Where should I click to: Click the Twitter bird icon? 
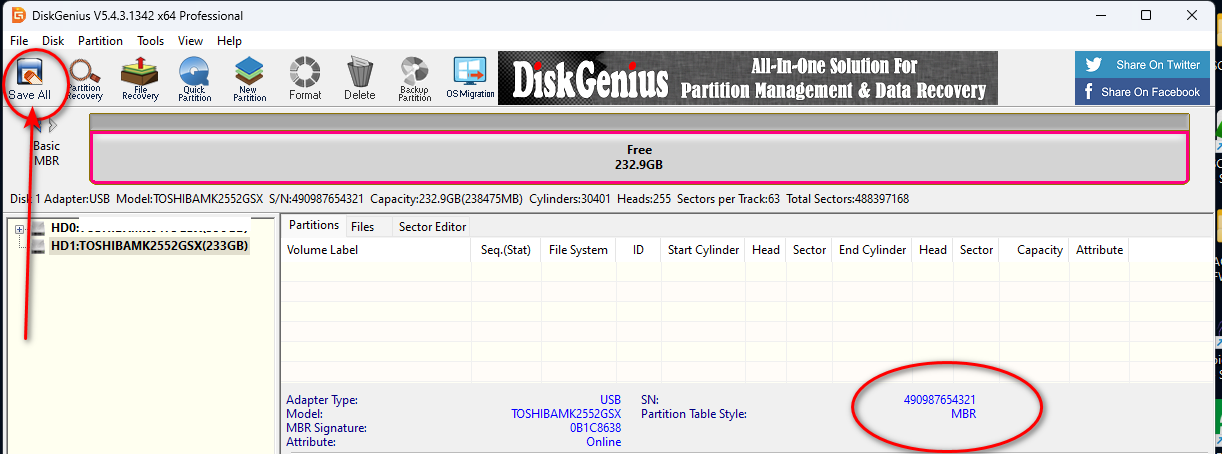[x=1094, y=65]
